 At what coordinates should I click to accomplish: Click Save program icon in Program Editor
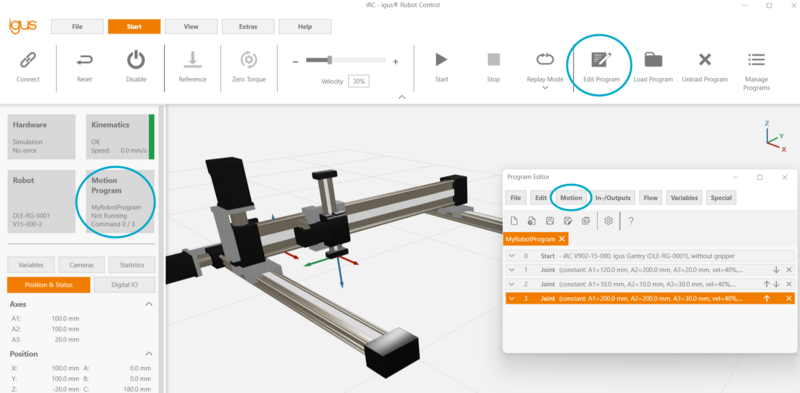(549, 221)
